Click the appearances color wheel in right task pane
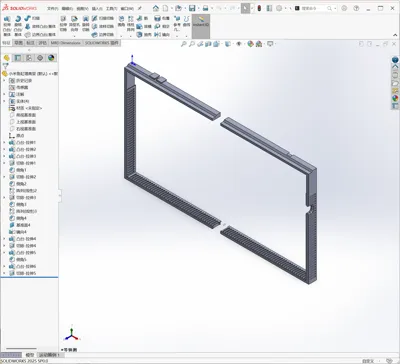This screenshot has width=400, height=364. [x=395, y=98]
